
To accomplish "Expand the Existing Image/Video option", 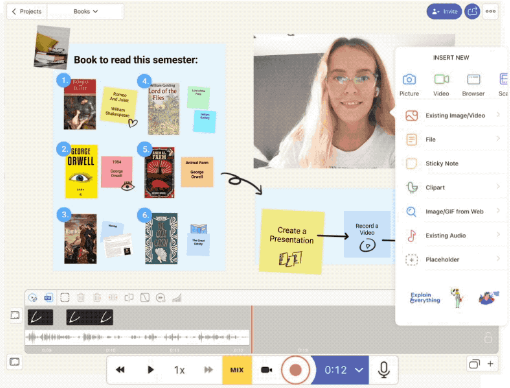I will click(x=453, y=116).
